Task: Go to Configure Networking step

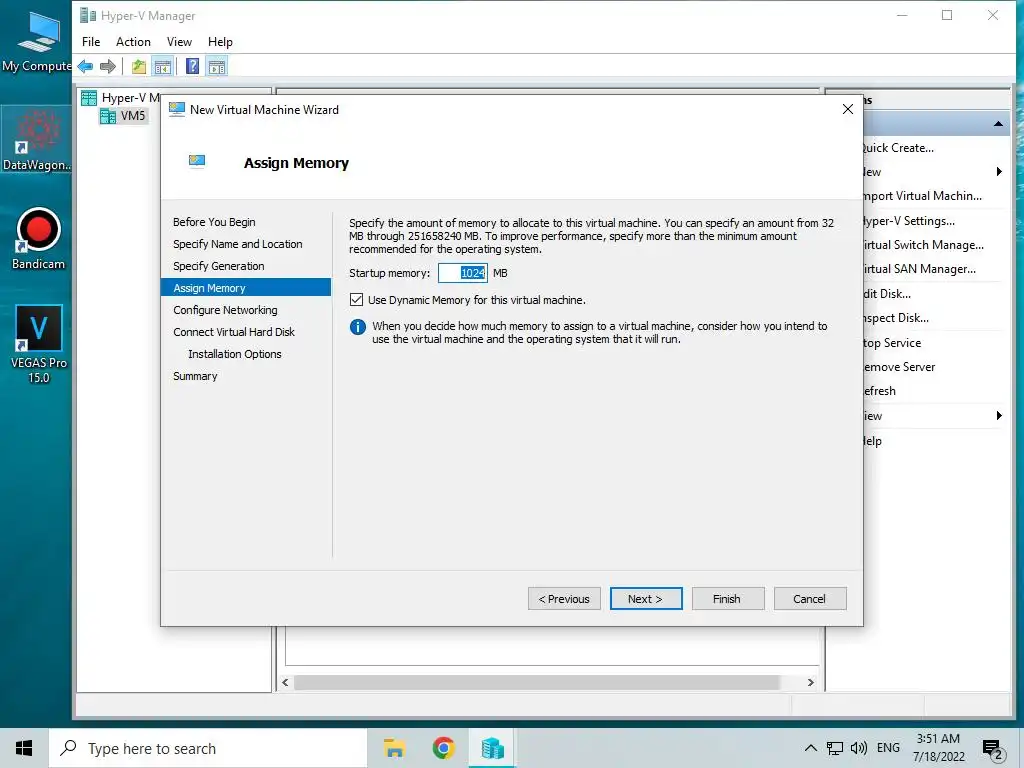Action: 225,310
